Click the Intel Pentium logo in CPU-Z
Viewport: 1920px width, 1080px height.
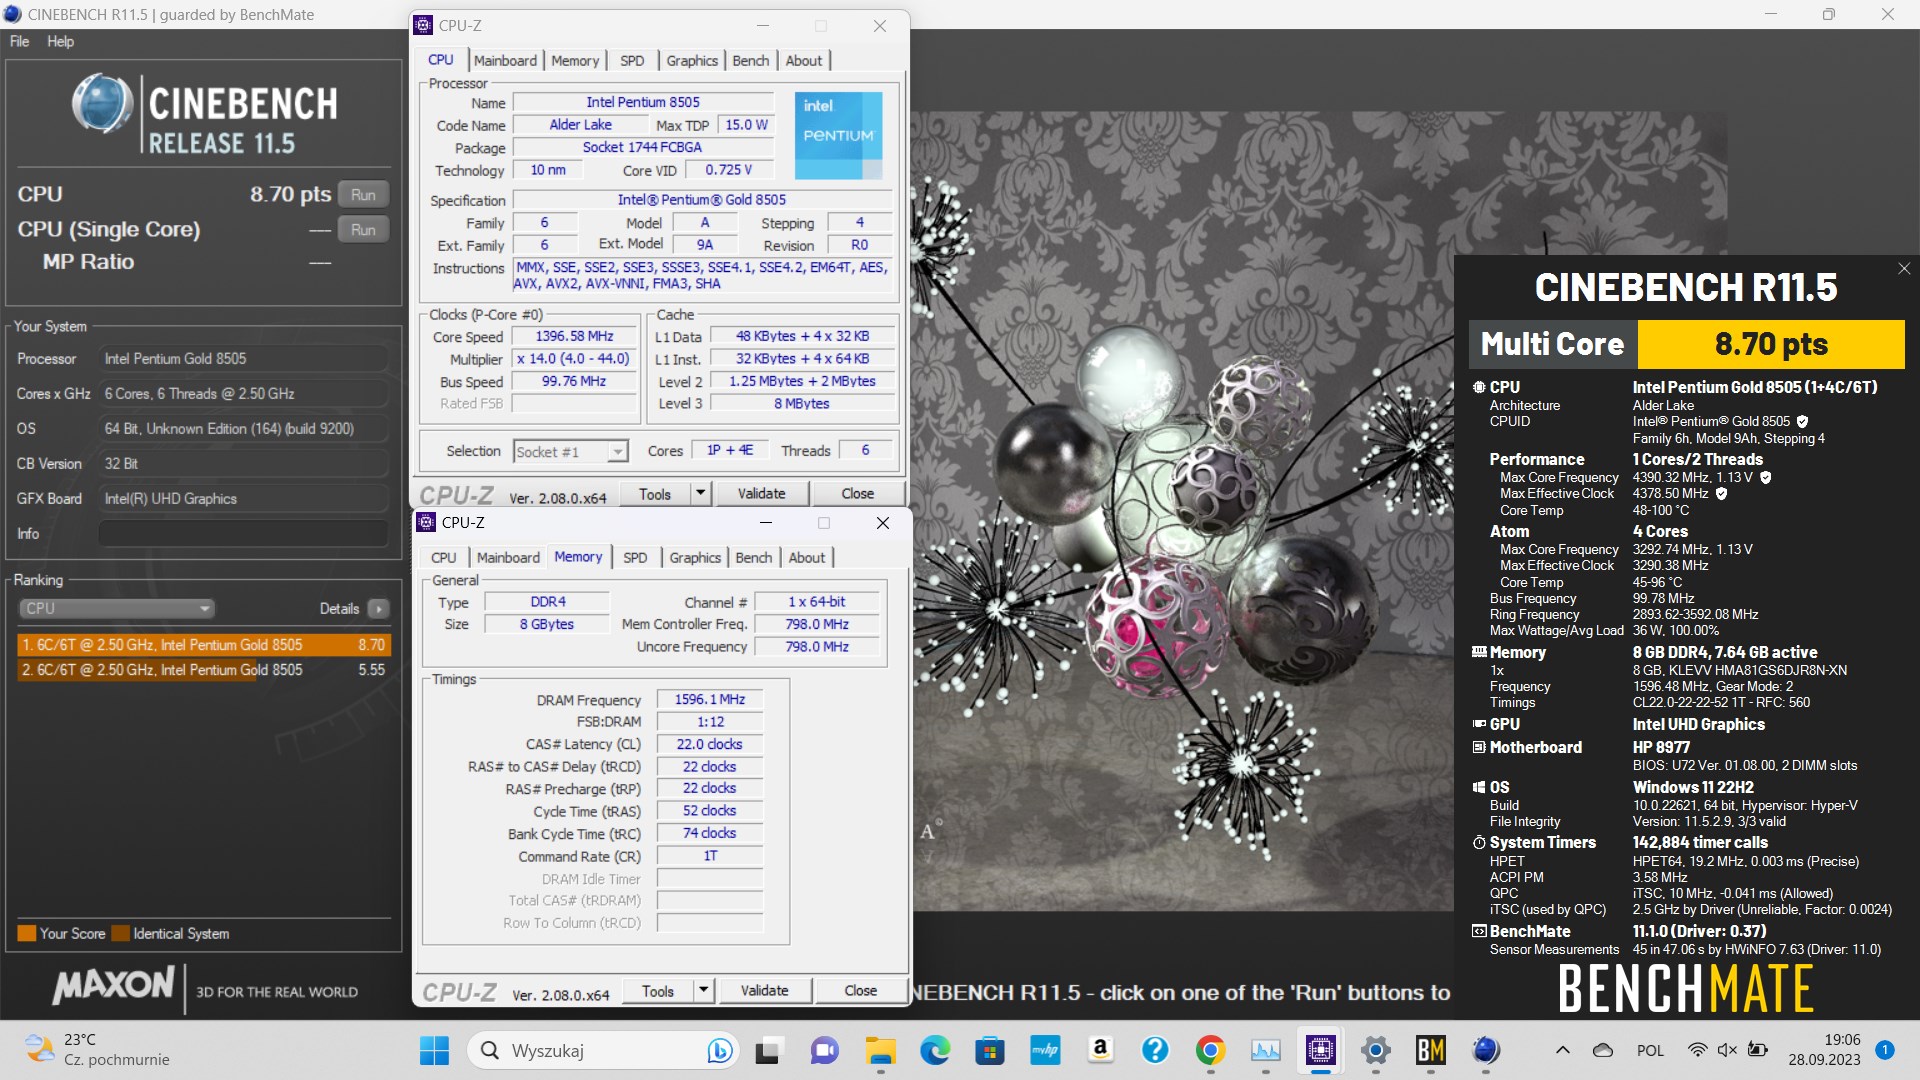(838, 135)
